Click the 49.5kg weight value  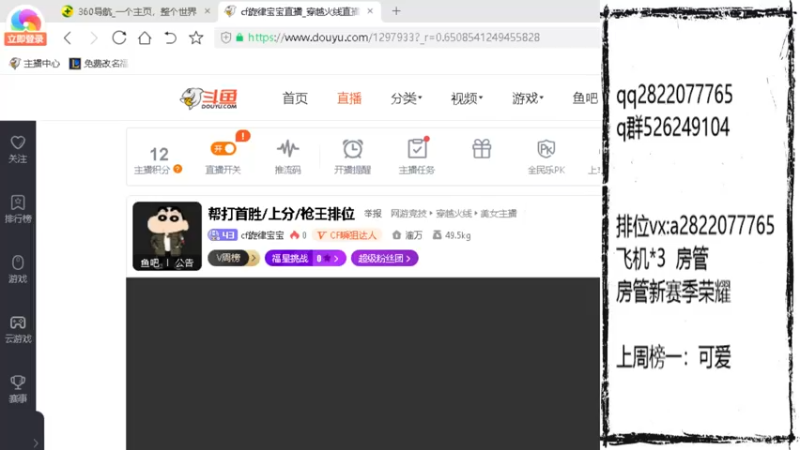458,235
